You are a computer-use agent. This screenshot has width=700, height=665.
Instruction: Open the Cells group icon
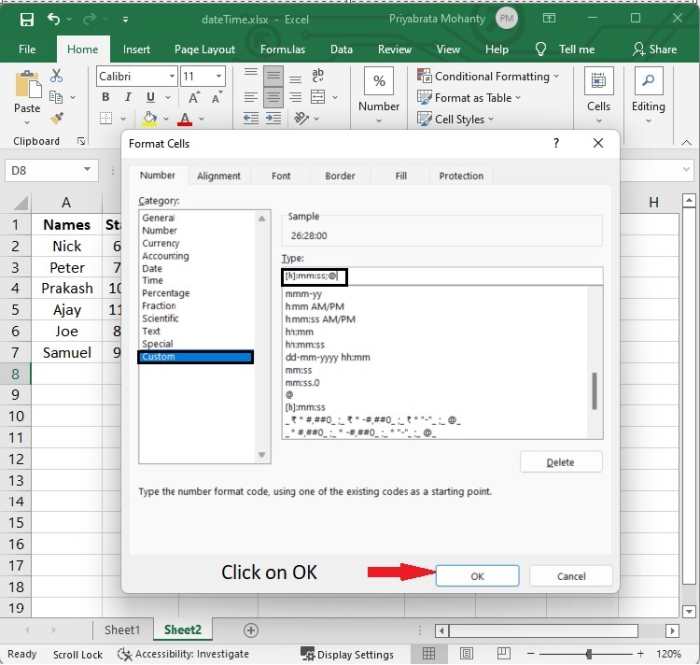tap(598, 81)
